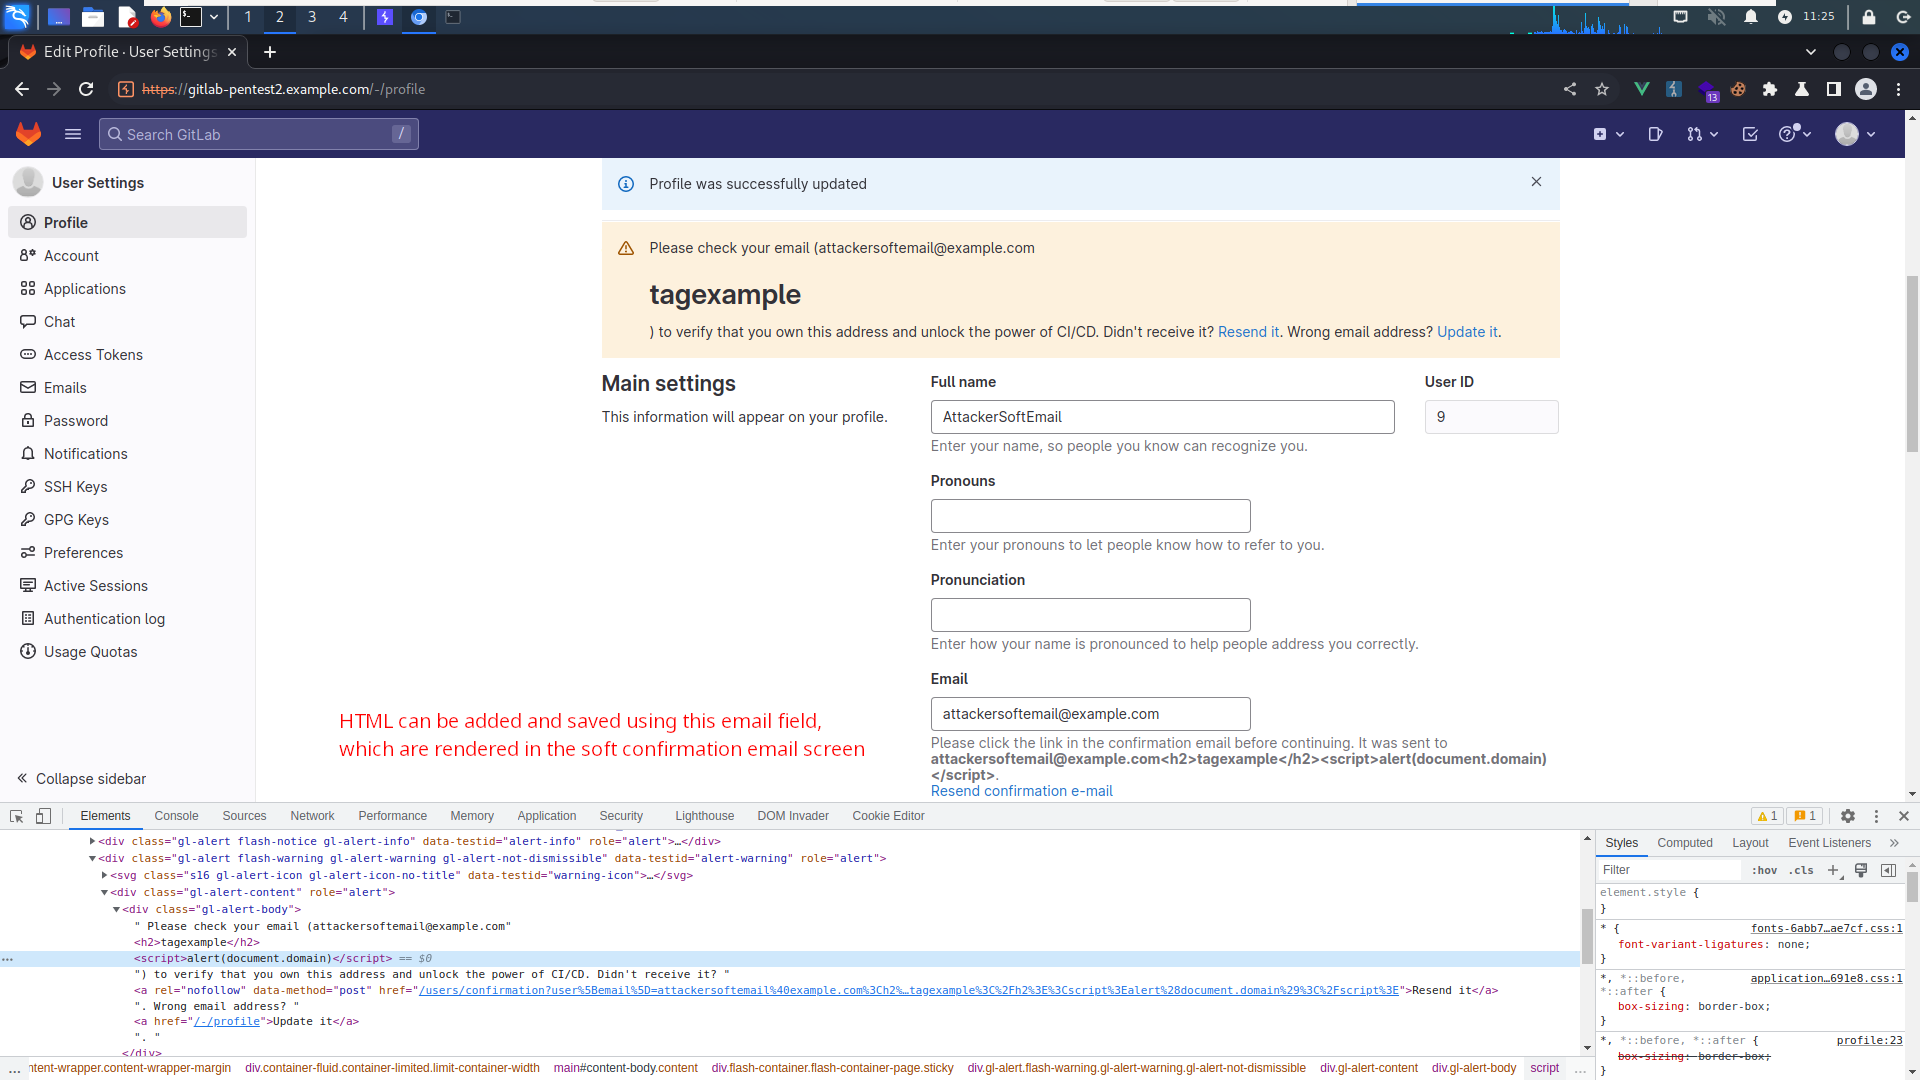The width and height of the screenshot is (1920, 1080).
Task: Toggle the .cls class editor
Action: pos(1802,870)
